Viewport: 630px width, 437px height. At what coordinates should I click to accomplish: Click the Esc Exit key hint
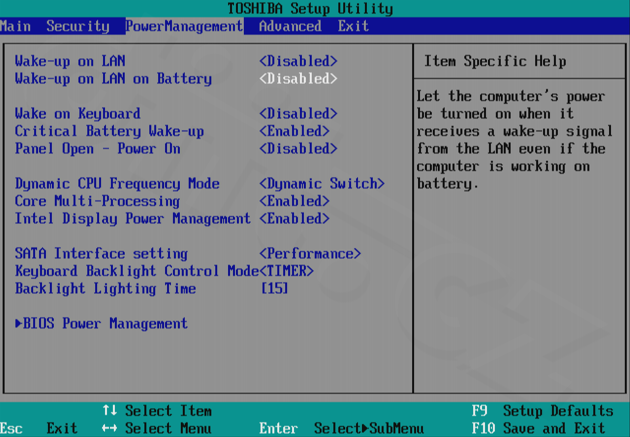(39, 428)
